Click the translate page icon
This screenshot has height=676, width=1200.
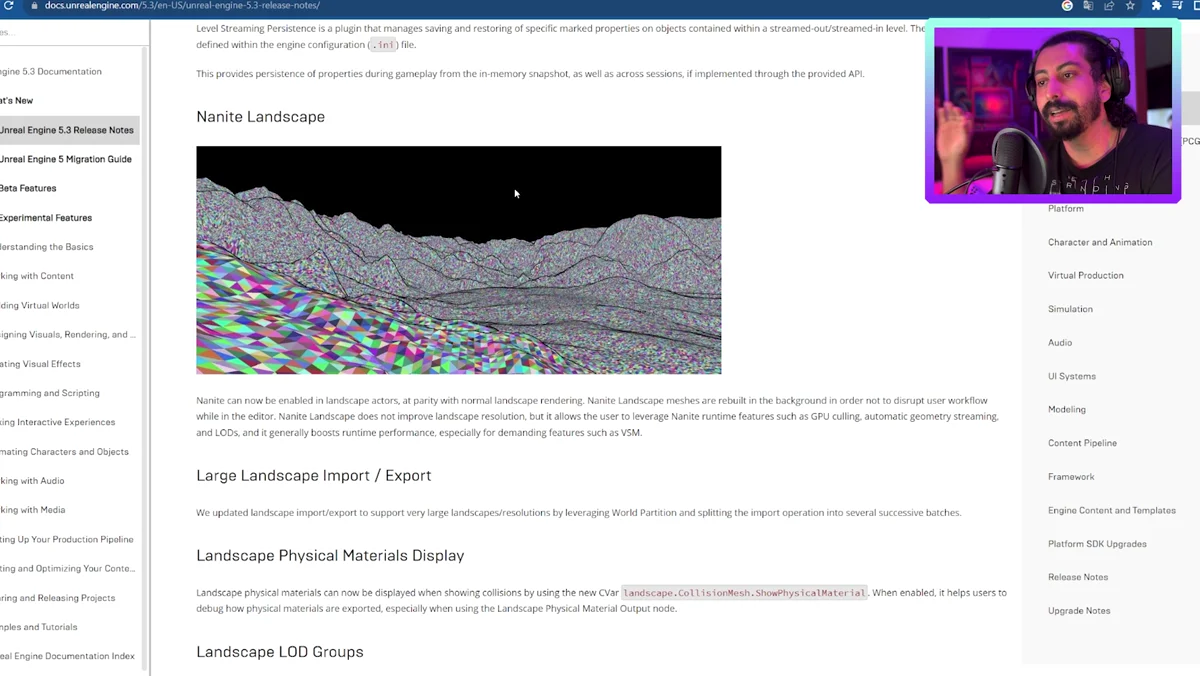point(1088,6)
